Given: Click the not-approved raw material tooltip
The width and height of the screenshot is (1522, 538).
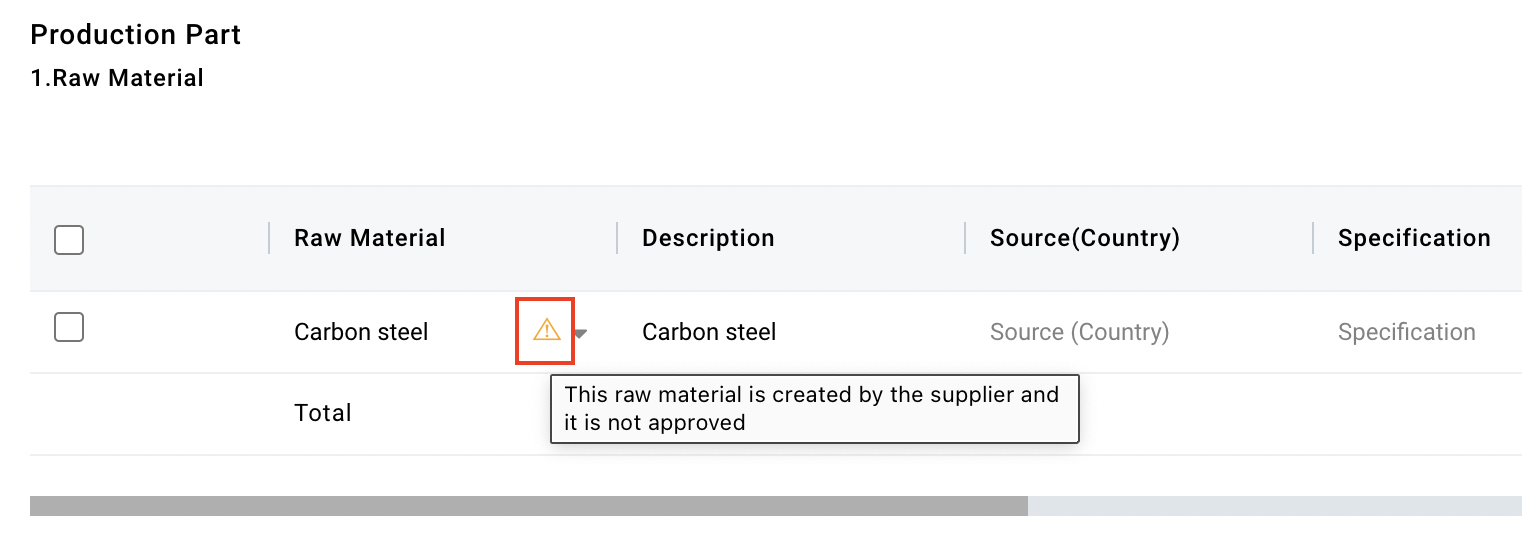Looking at the screenshot, I should pos(814,408).
